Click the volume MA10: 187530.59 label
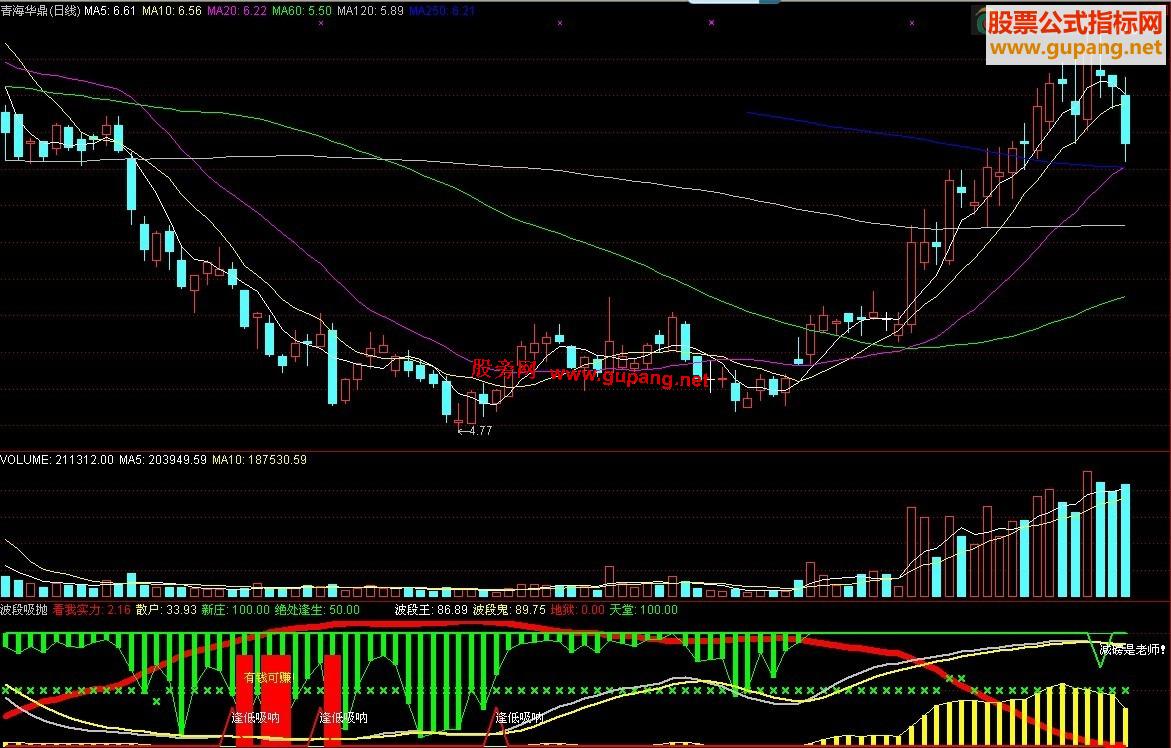This screenshot has height=748, width=1171. click(259, 460)
